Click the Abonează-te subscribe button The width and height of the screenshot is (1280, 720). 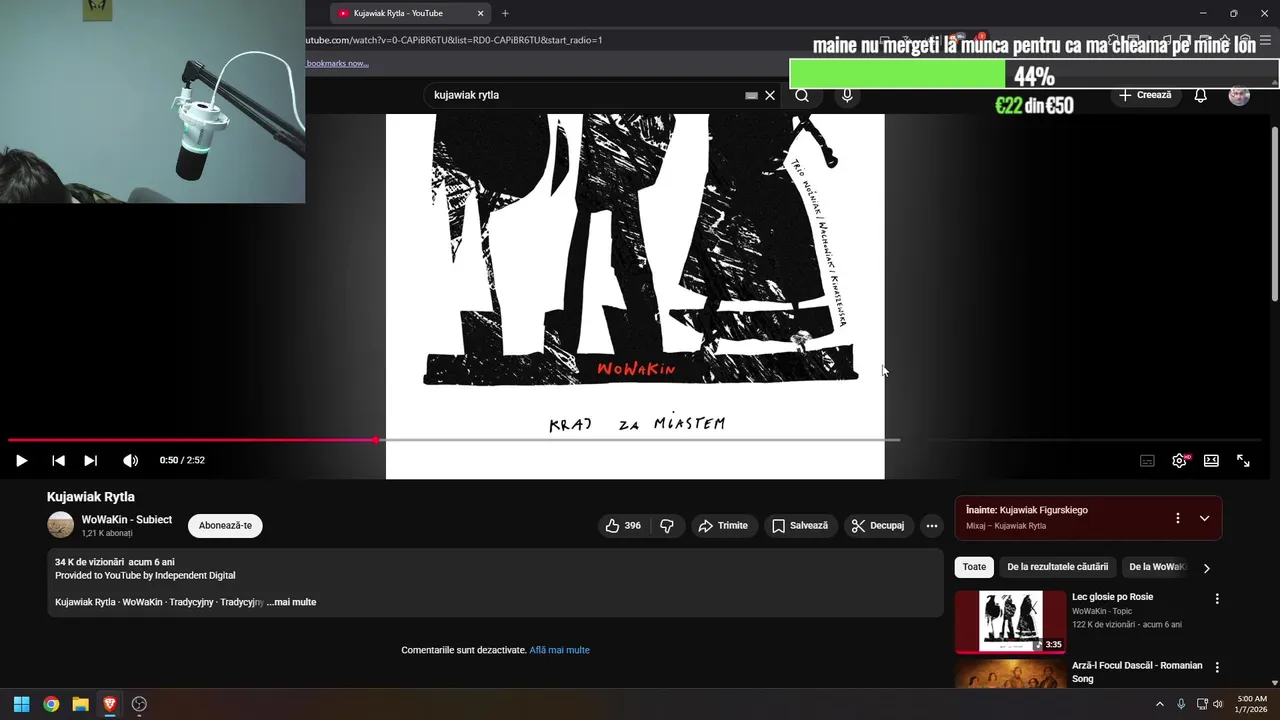[225, 525]
